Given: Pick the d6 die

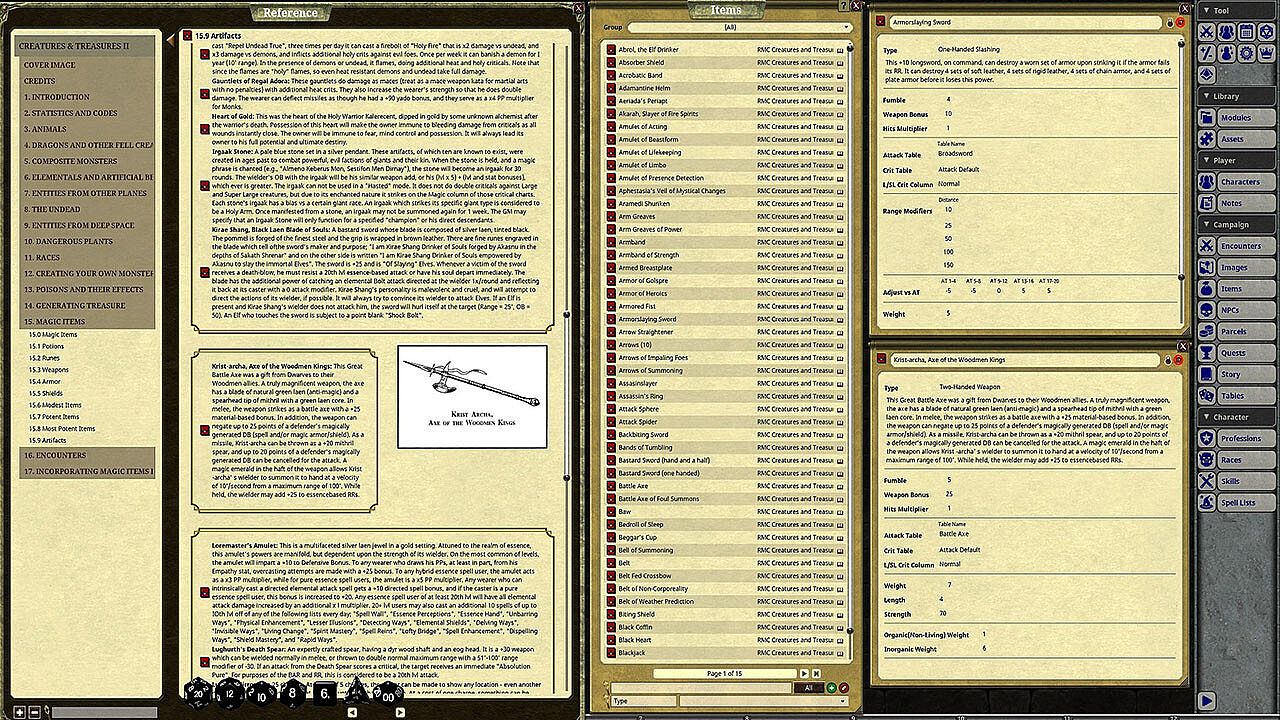Looking at the screenshot, I should click(323, 692).
